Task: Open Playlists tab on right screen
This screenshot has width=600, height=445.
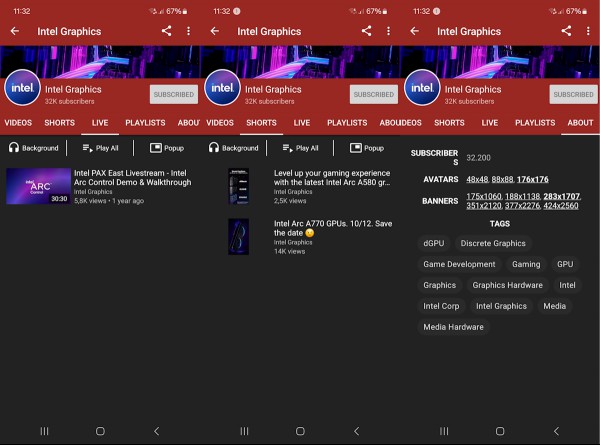Action: (x=535, y=123)
